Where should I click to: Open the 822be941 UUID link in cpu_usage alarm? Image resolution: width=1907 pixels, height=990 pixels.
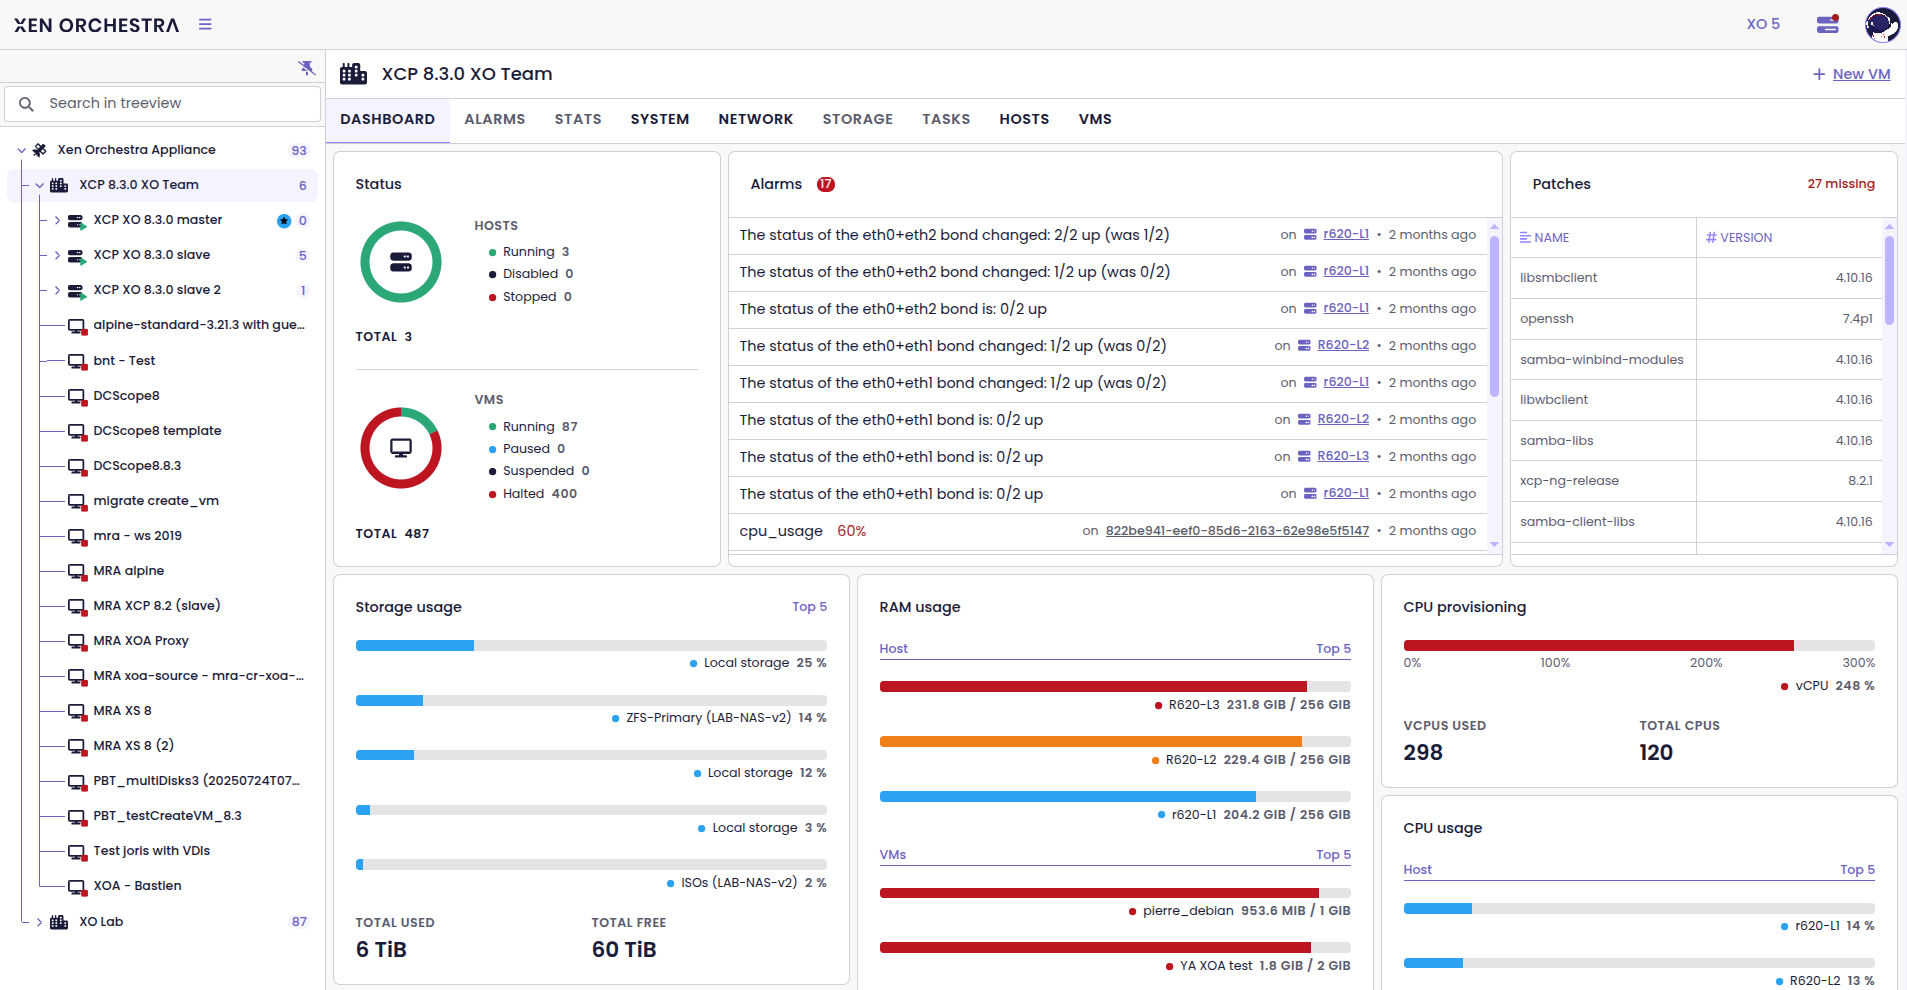coord(1237,531)
